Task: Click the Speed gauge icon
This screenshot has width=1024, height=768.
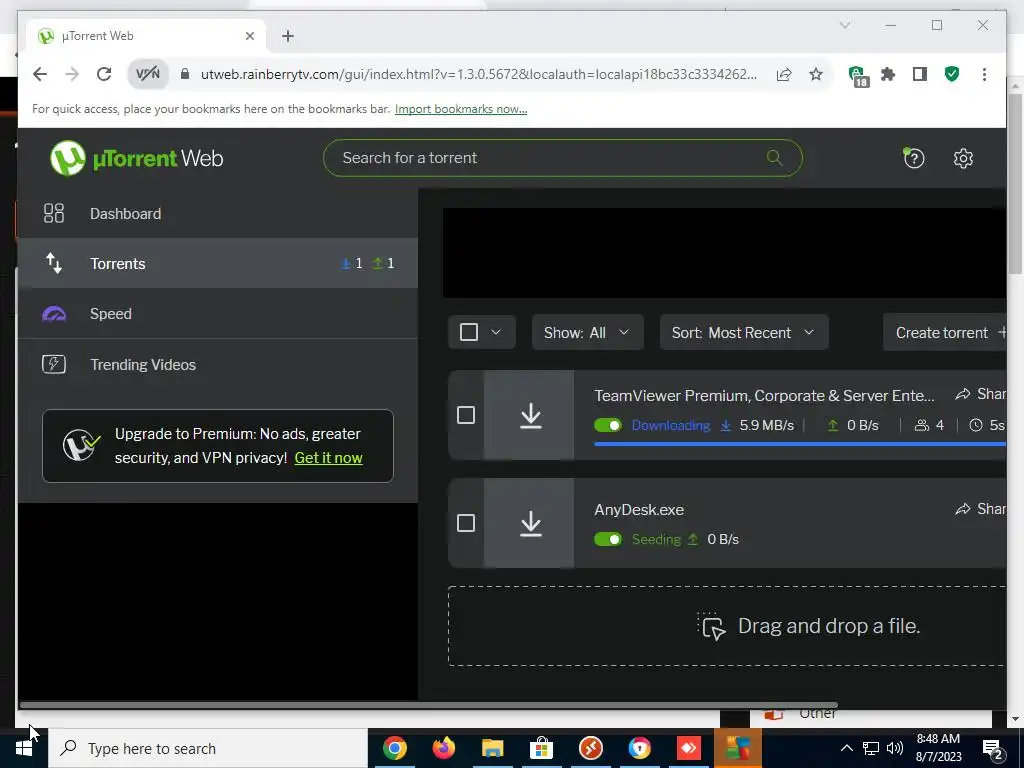Action: tap(54, 314)
